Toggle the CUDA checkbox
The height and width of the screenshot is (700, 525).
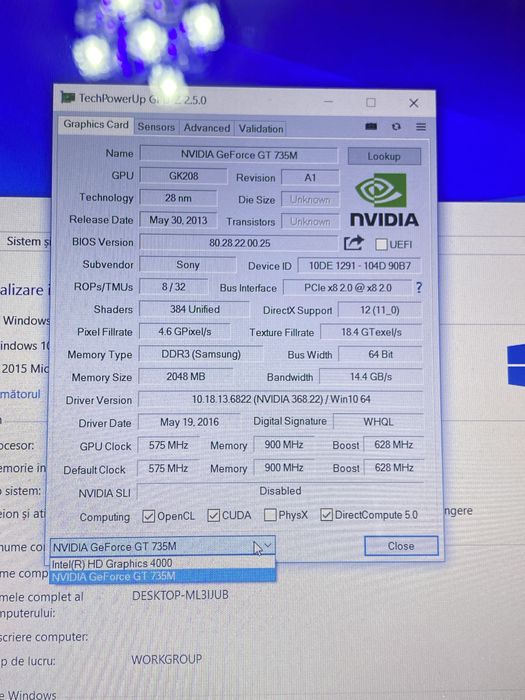[213, 516]
